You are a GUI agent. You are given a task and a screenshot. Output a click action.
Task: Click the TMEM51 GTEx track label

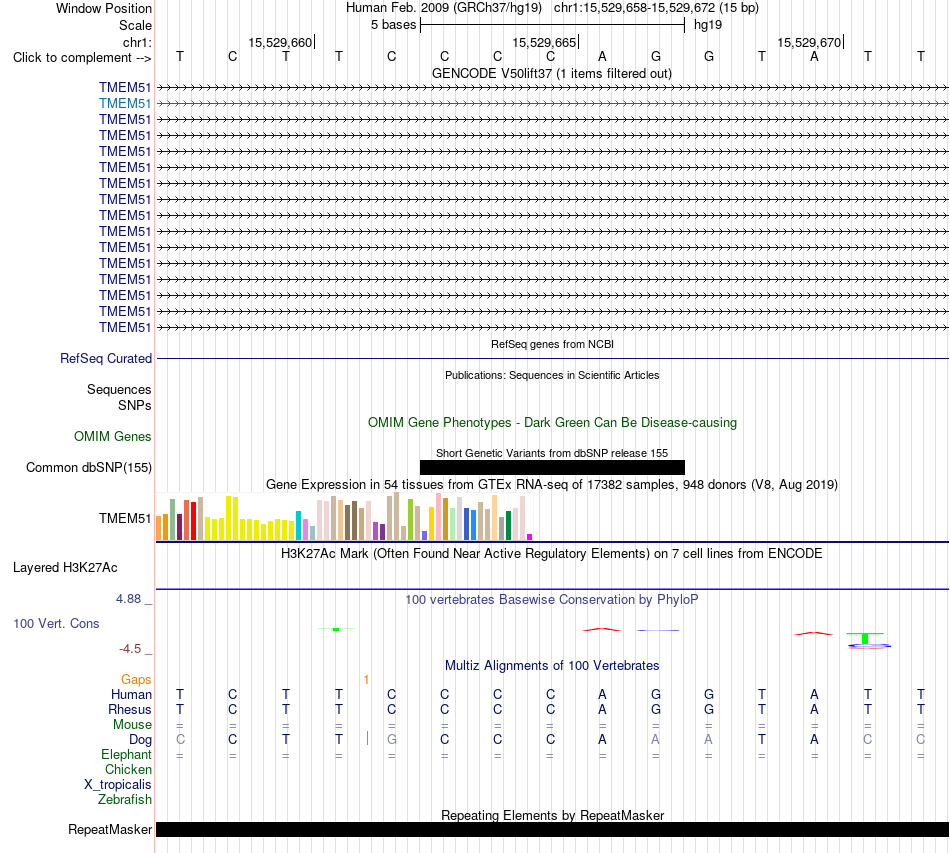point(125,519)
